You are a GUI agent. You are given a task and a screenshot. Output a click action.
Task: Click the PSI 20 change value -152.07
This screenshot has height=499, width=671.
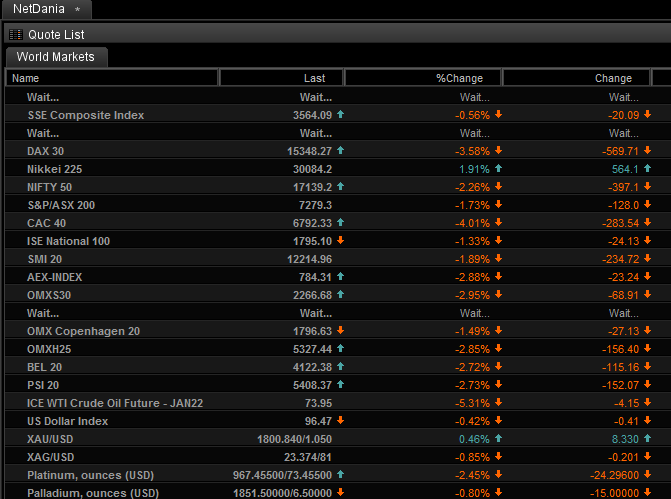[x=620, y=385]
